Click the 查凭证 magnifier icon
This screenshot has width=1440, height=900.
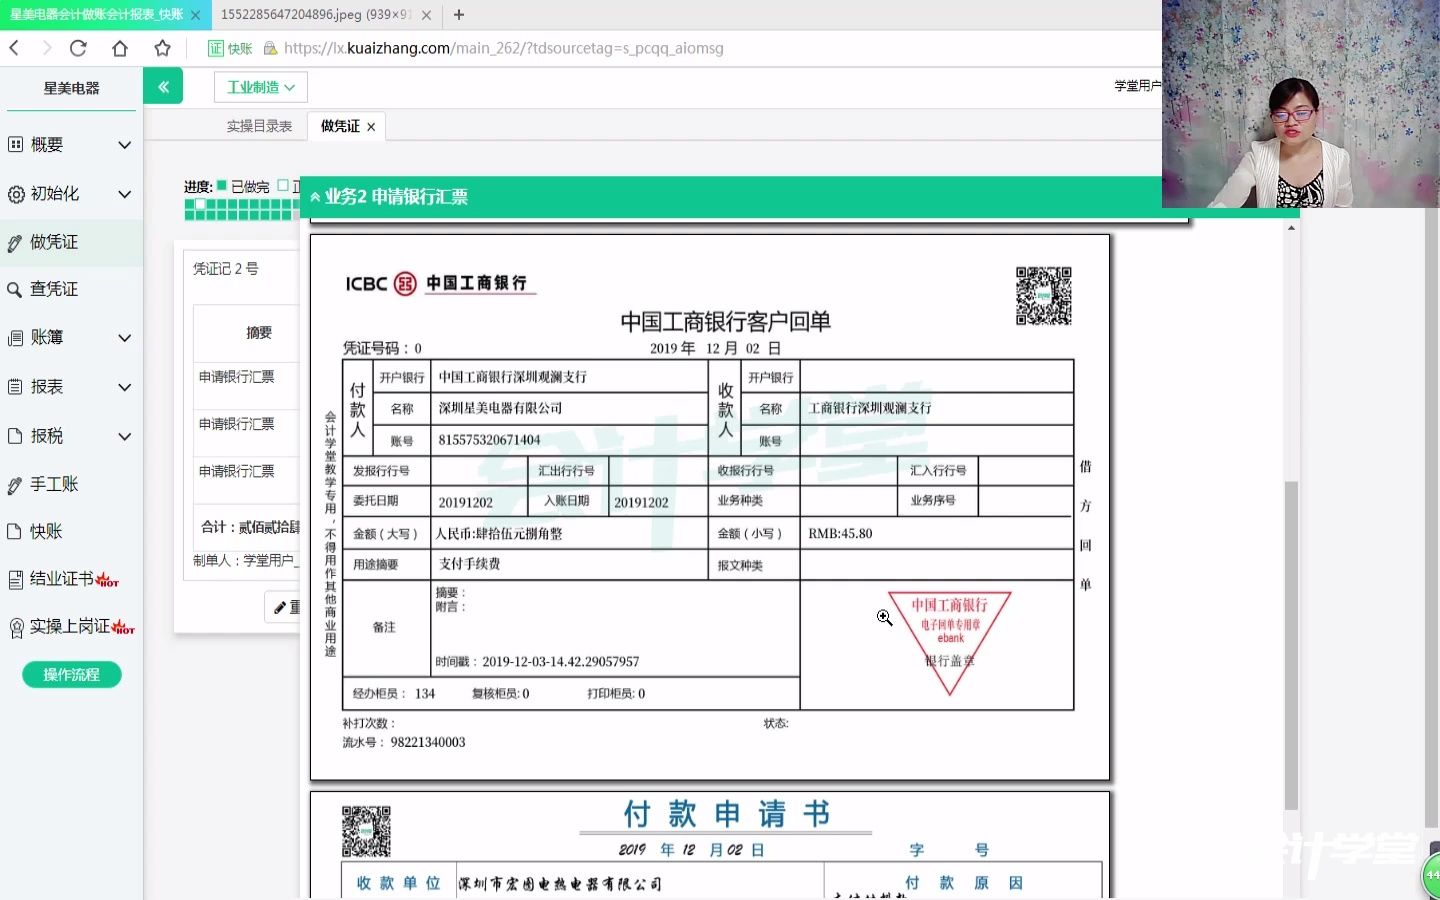(x=15, y=290)
